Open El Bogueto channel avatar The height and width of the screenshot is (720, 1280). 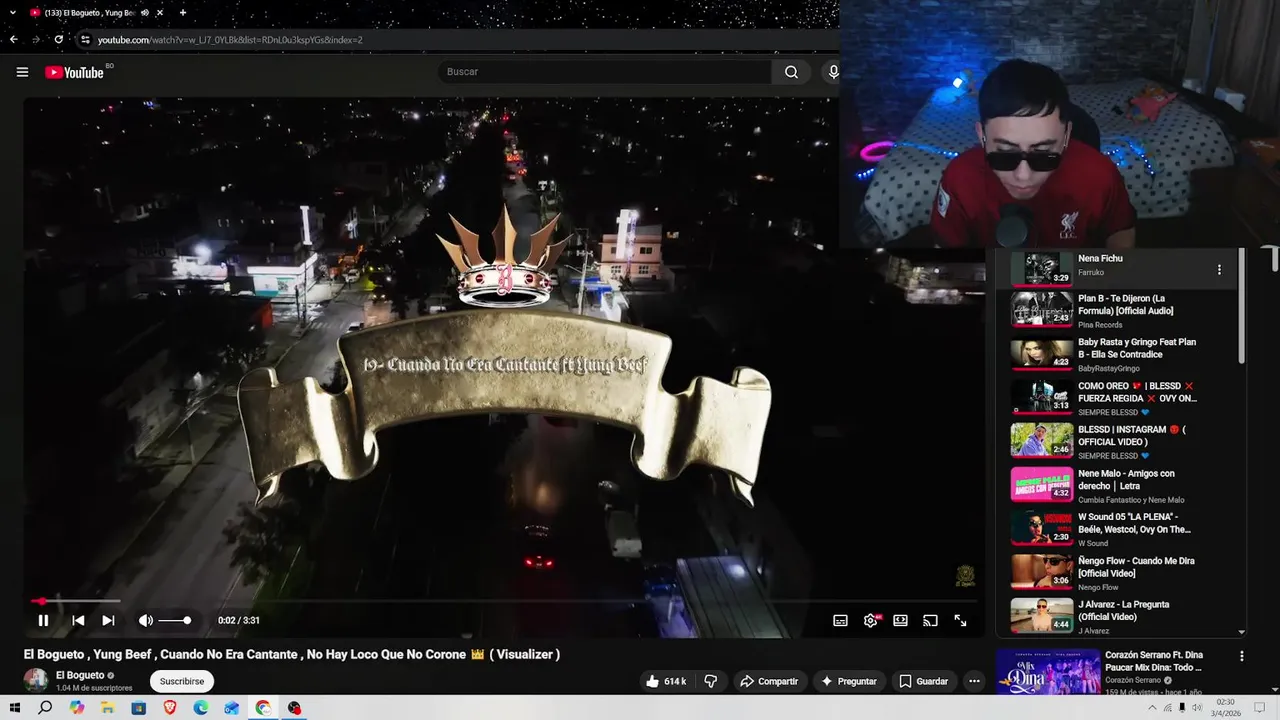pyautogui.click(x=36, y=680)
